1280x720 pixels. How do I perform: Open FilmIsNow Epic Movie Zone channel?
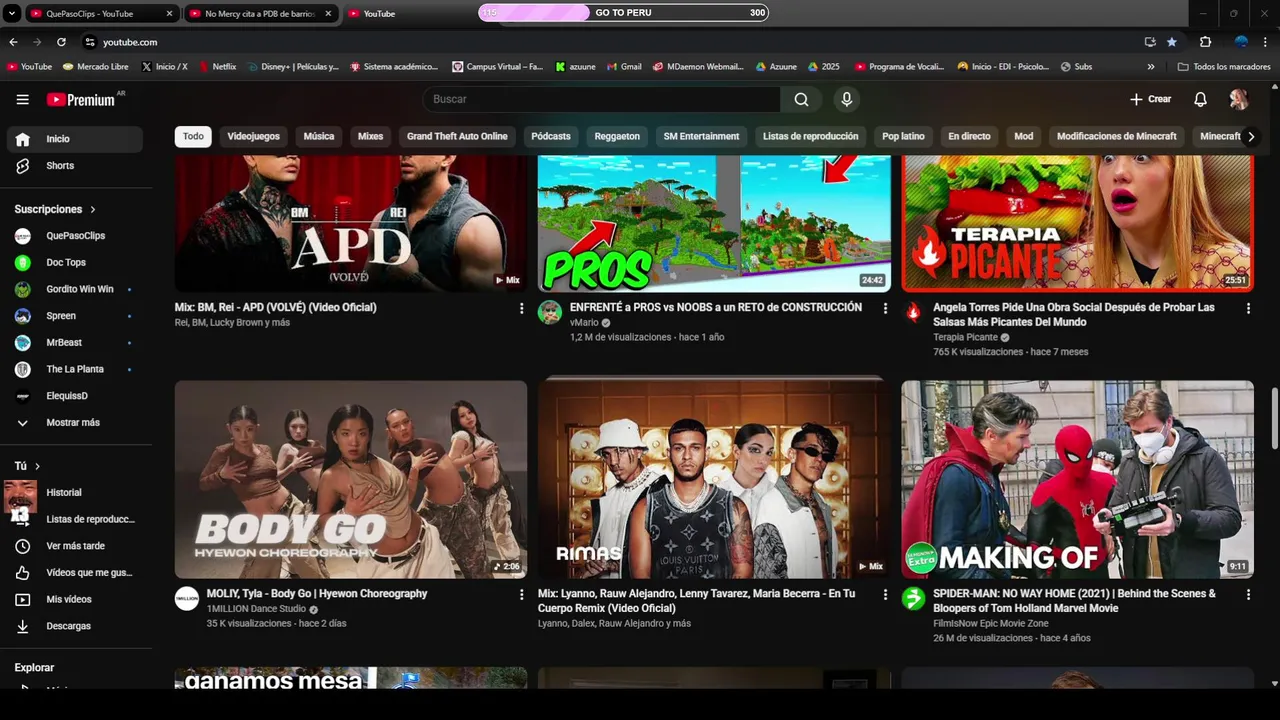[x=991, y=623]
